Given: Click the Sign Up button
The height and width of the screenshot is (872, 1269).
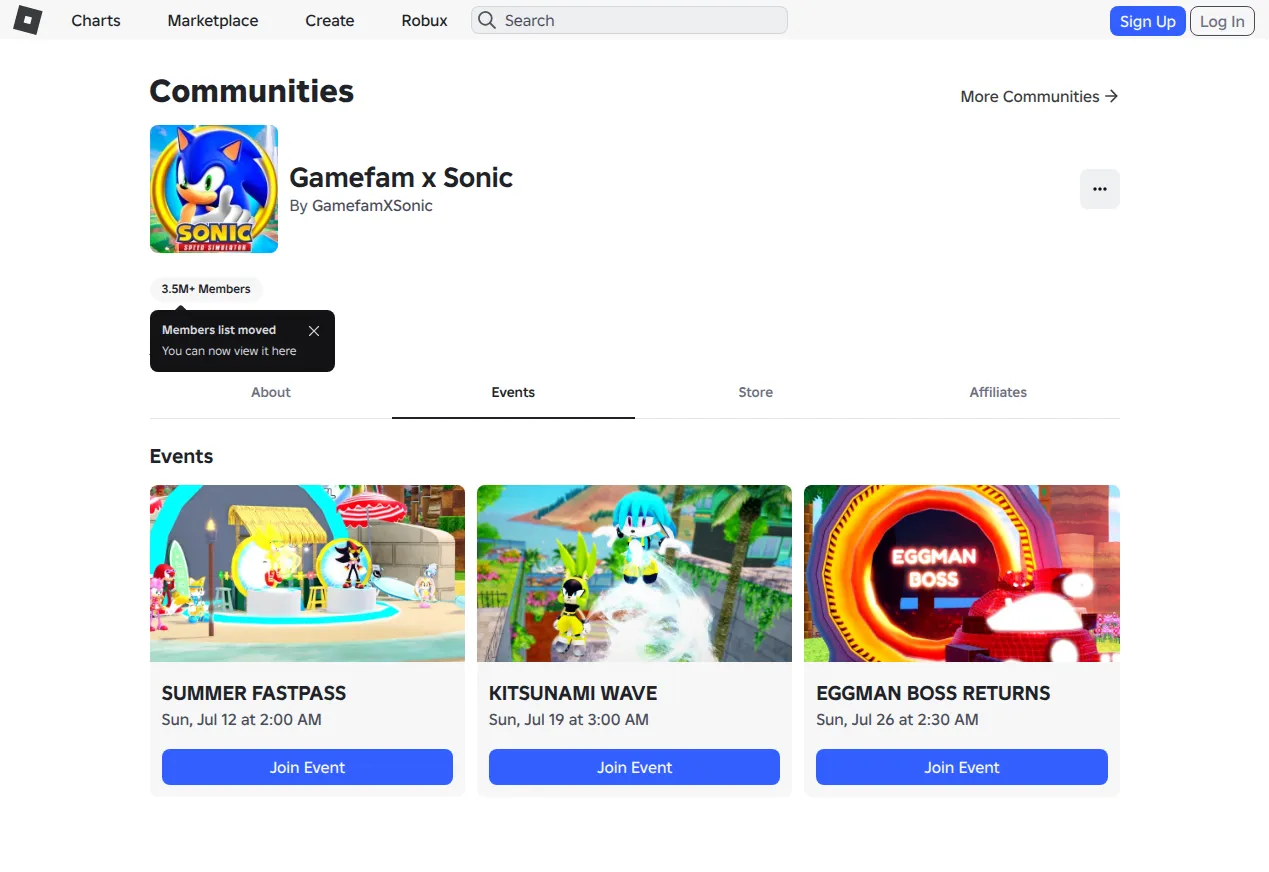Looking at the screenshot, I should point(1147,21).
